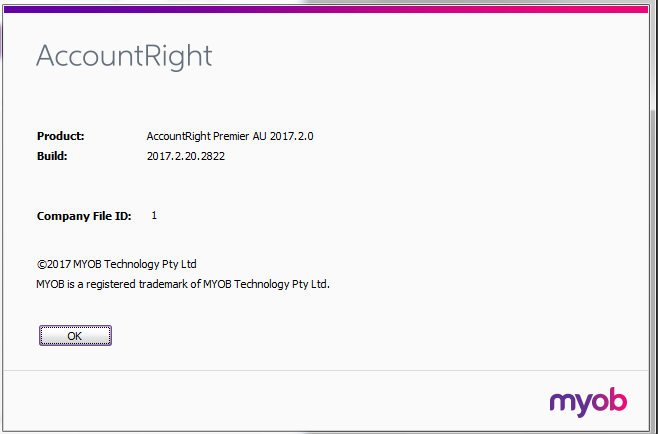This screenshot has height=434, width=658.
Task: Click the MYOB registered trademark notice
Action: [x=183, y=284]
